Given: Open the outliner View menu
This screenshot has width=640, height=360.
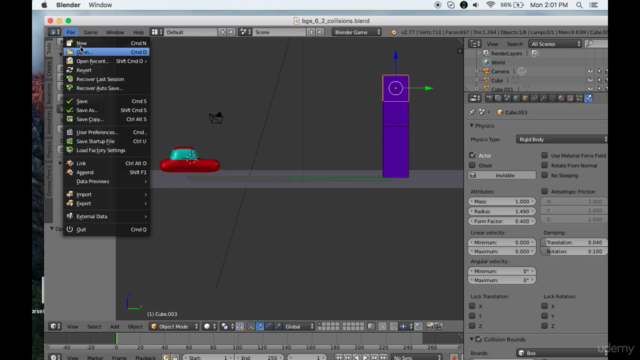Looking at the screenshot, I should pos(492,44).
